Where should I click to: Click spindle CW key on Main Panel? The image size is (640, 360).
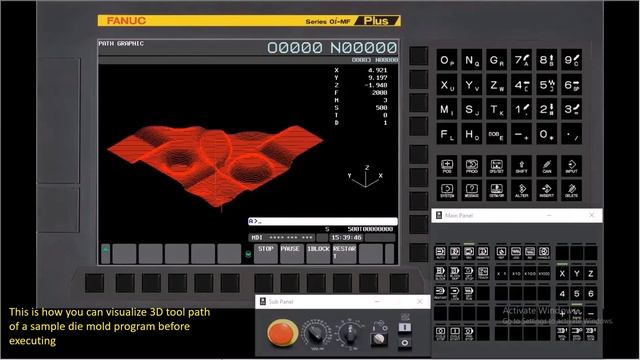[x=562, y=333]
